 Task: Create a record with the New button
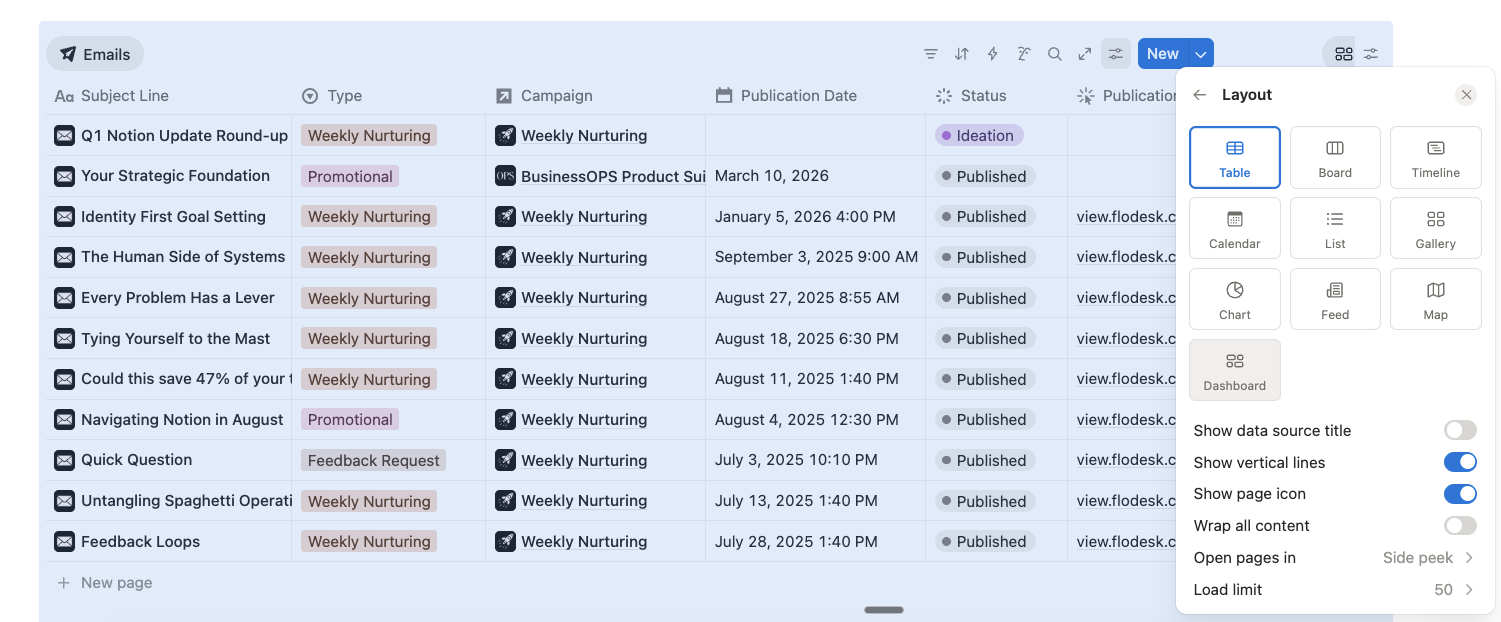tap(1162, 53)
